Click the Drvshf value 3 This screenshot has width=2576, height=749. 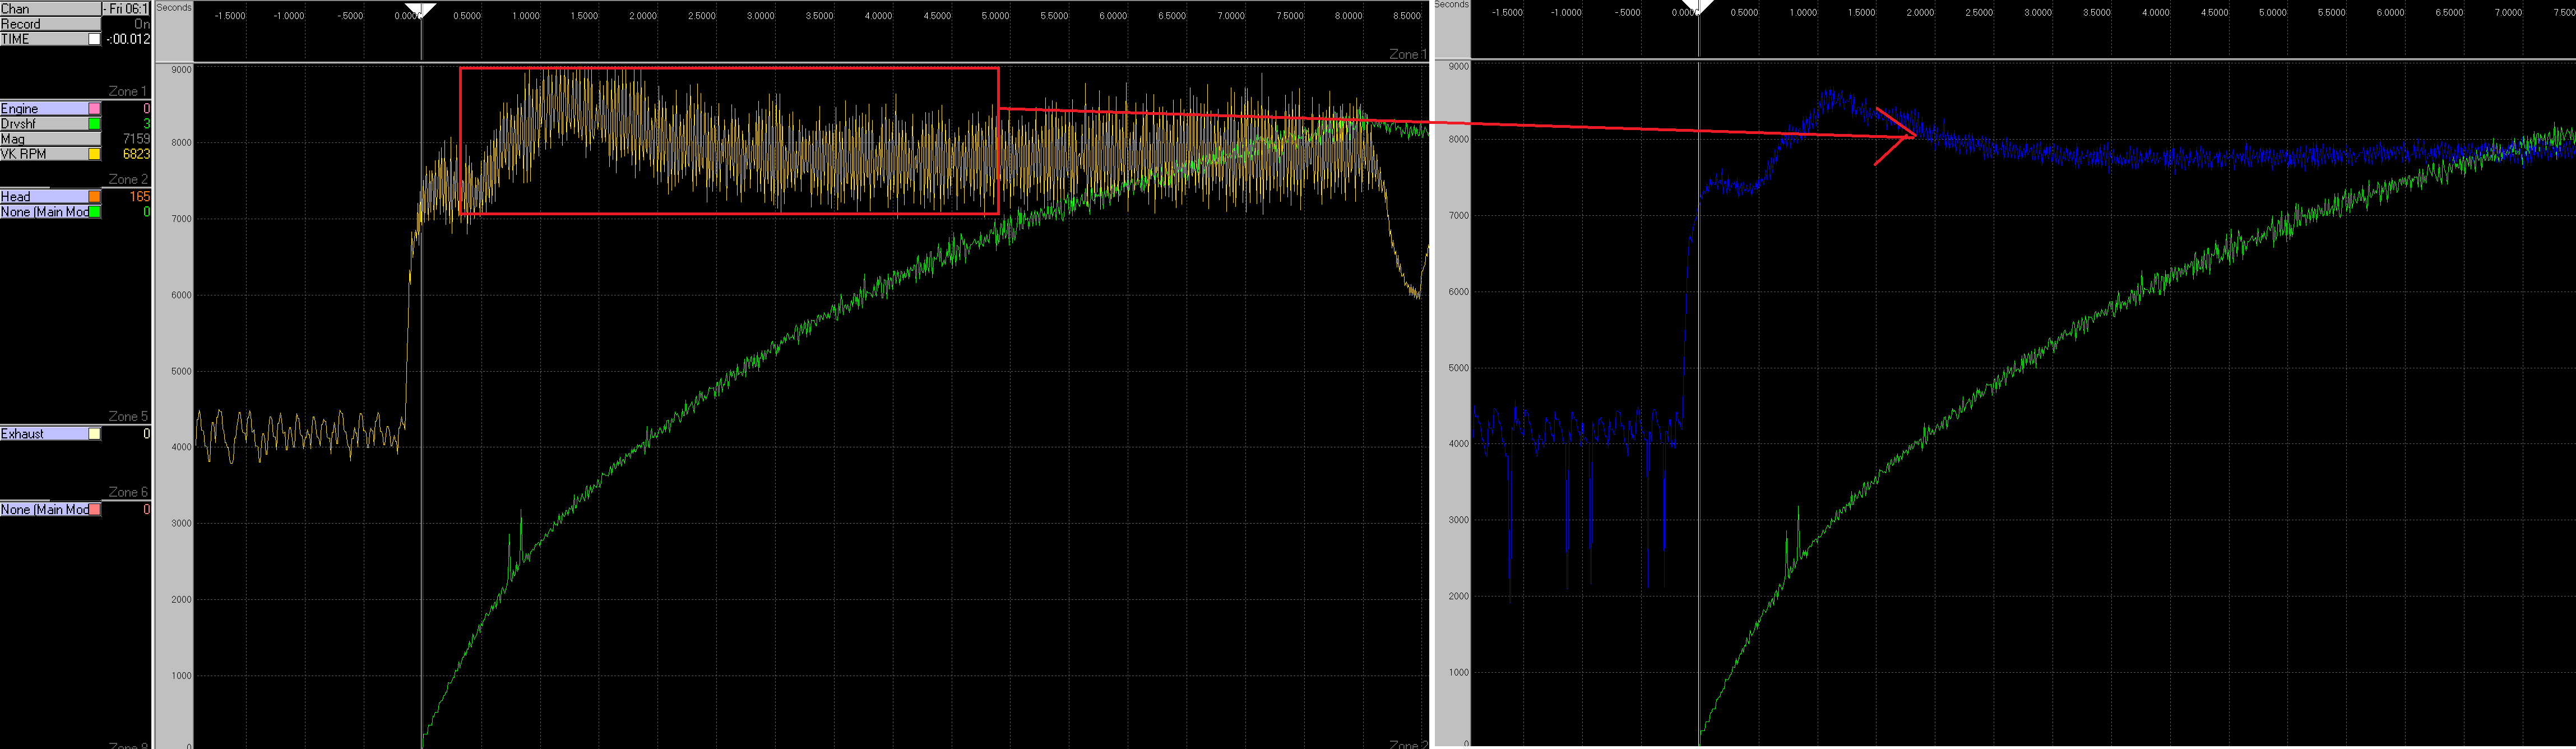147,124
